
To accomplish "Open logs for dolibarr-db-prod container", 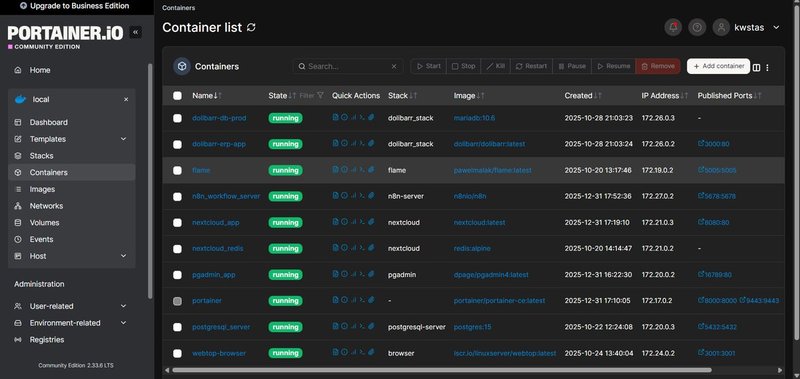I will (335, 117).
